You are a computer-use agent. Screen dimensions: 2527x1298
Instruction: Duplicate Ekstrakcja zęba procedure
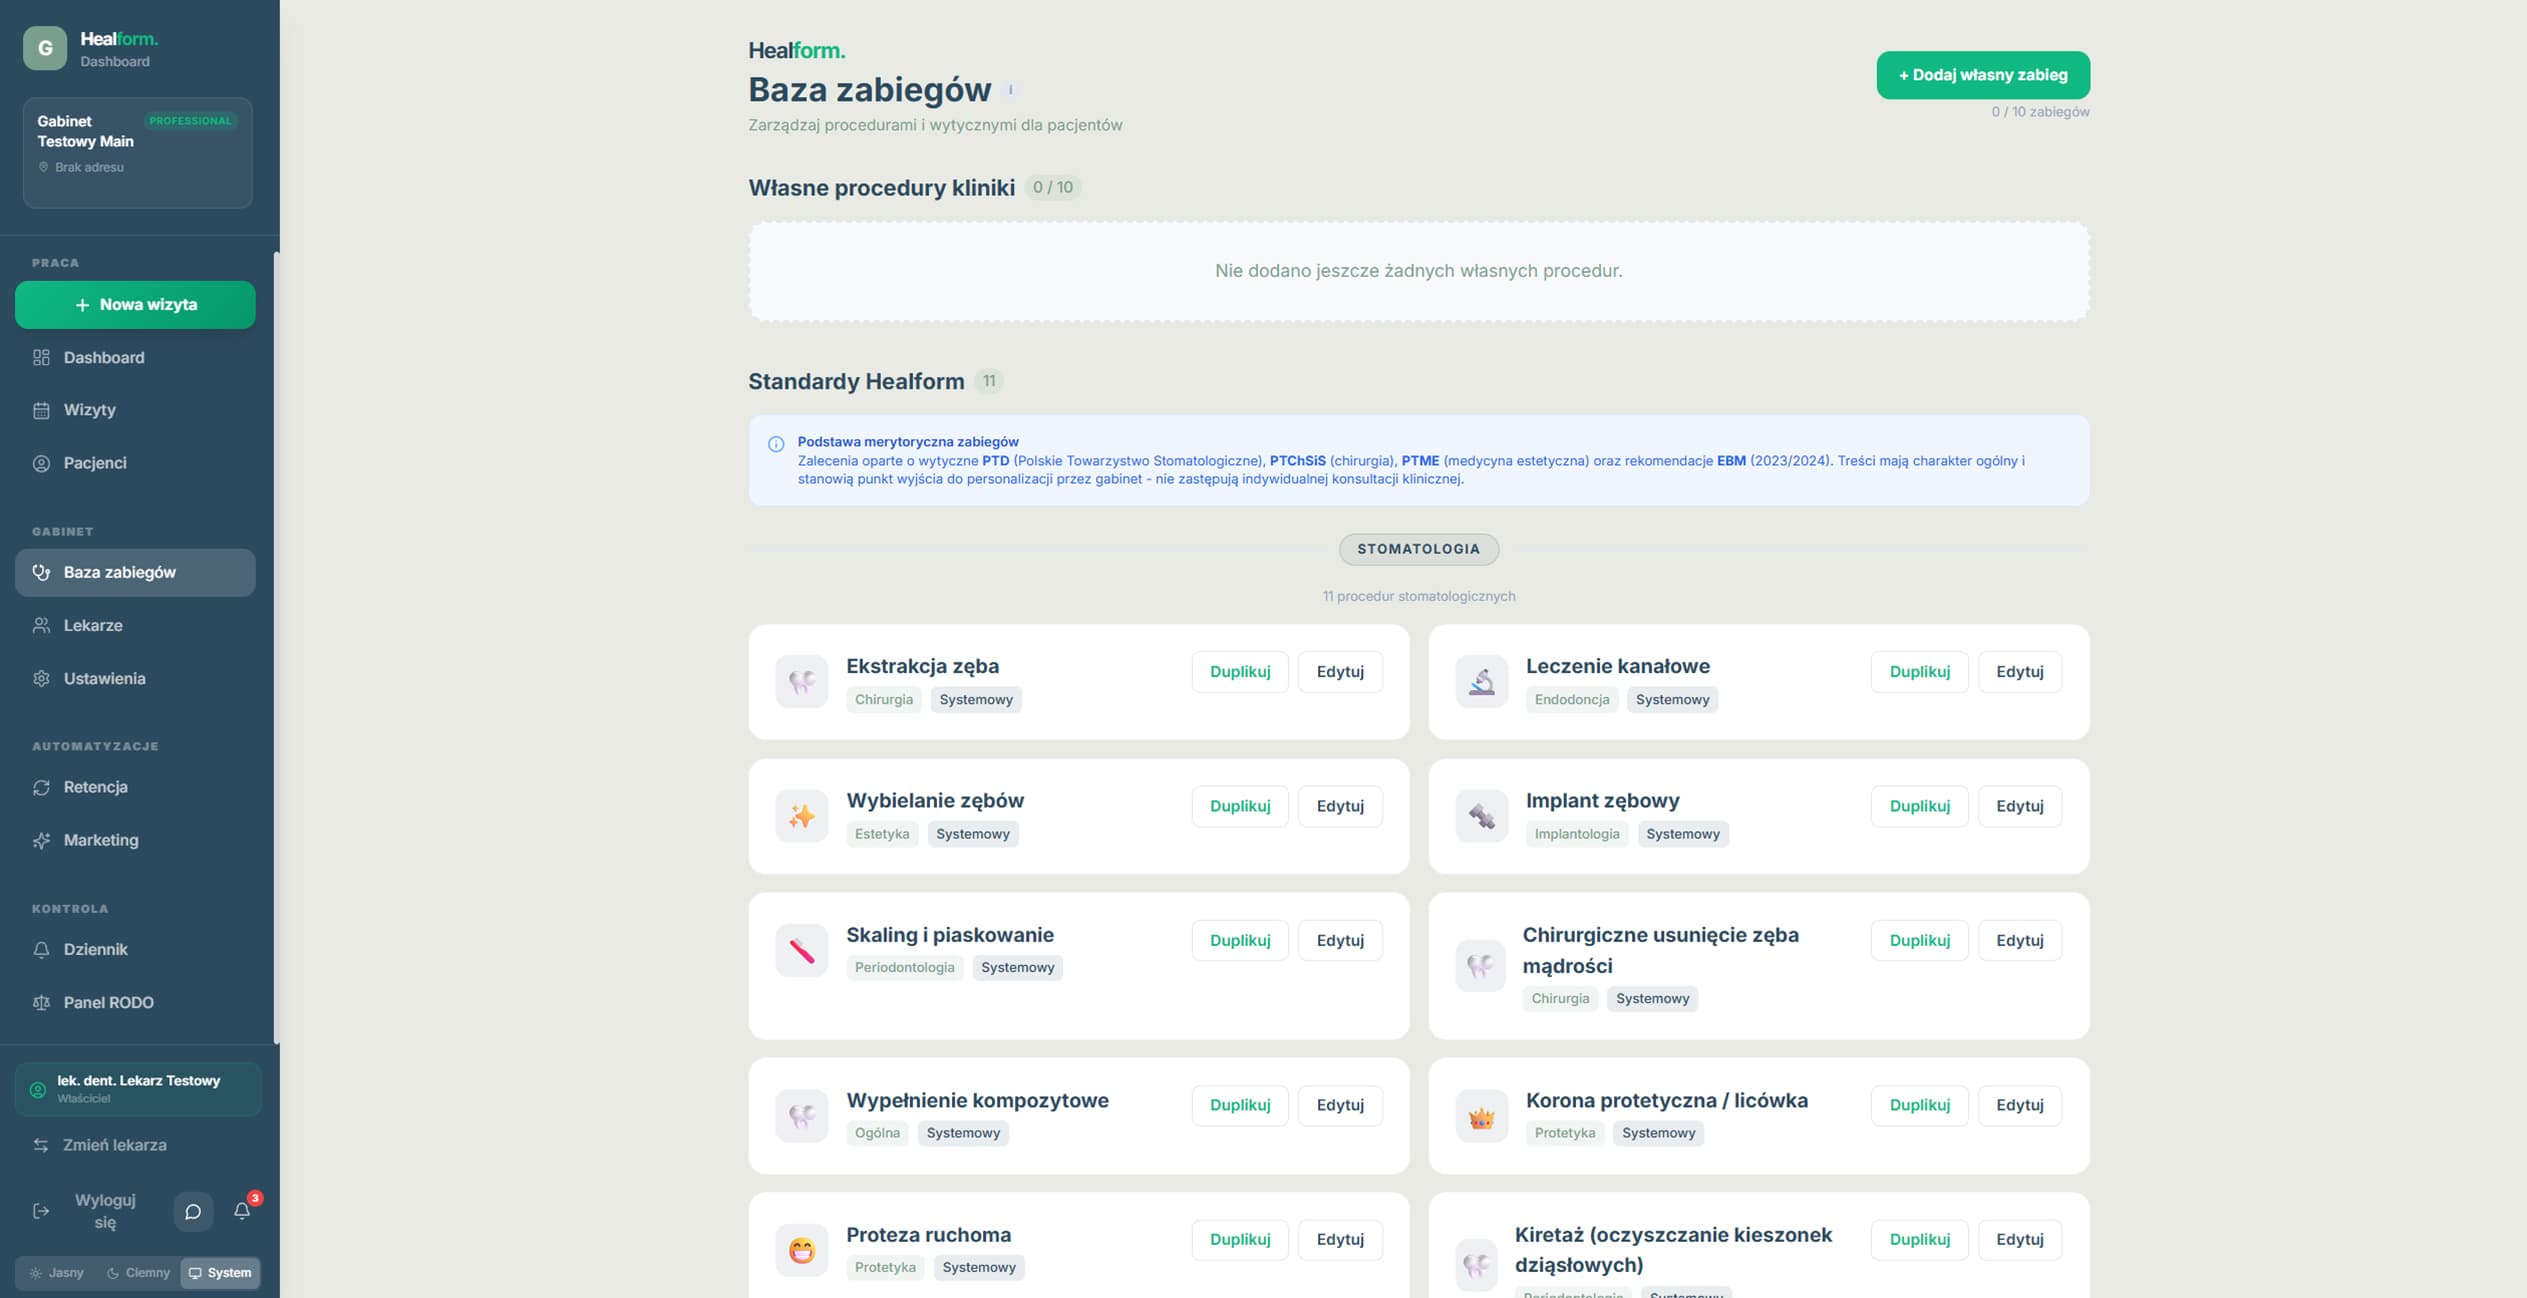coord(1240,672)
